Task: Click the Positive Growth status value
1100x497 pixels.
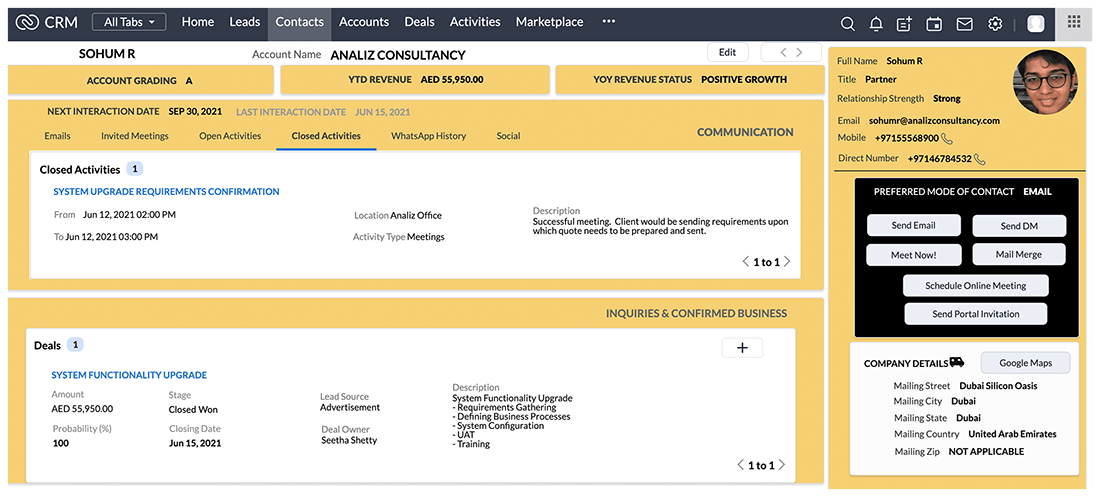Action: 744,80
